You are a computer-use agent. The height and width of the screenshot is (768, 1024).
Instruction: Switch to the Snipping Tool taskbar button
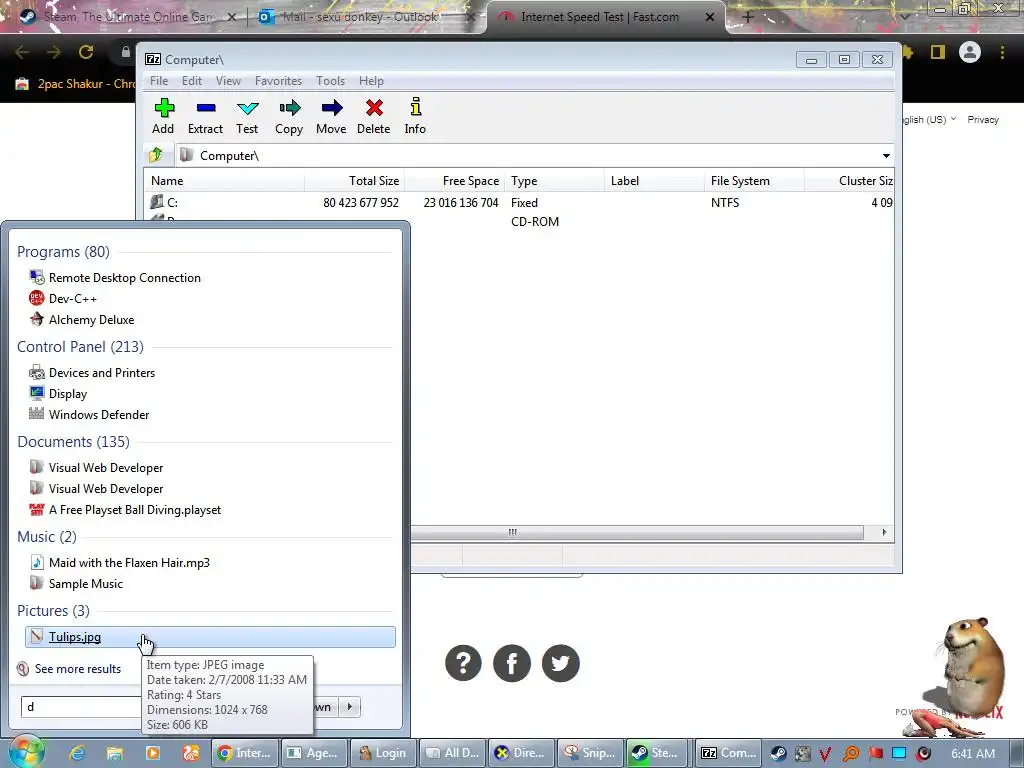590,753
